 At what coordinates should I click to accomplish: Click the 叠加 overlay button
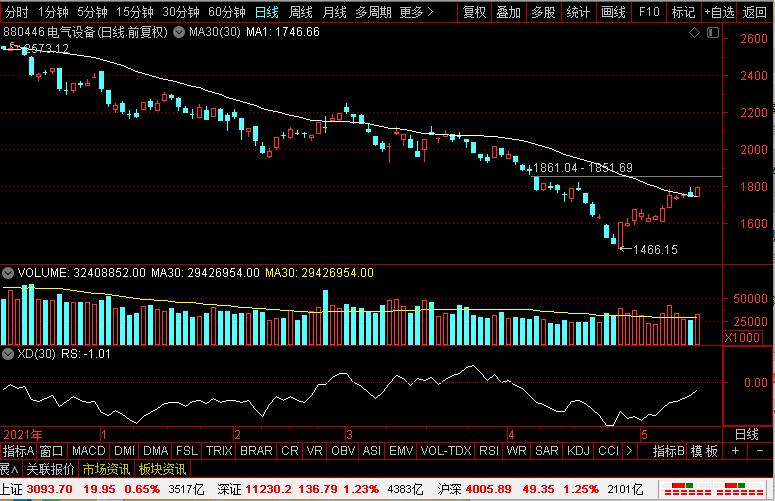[509, 12]
